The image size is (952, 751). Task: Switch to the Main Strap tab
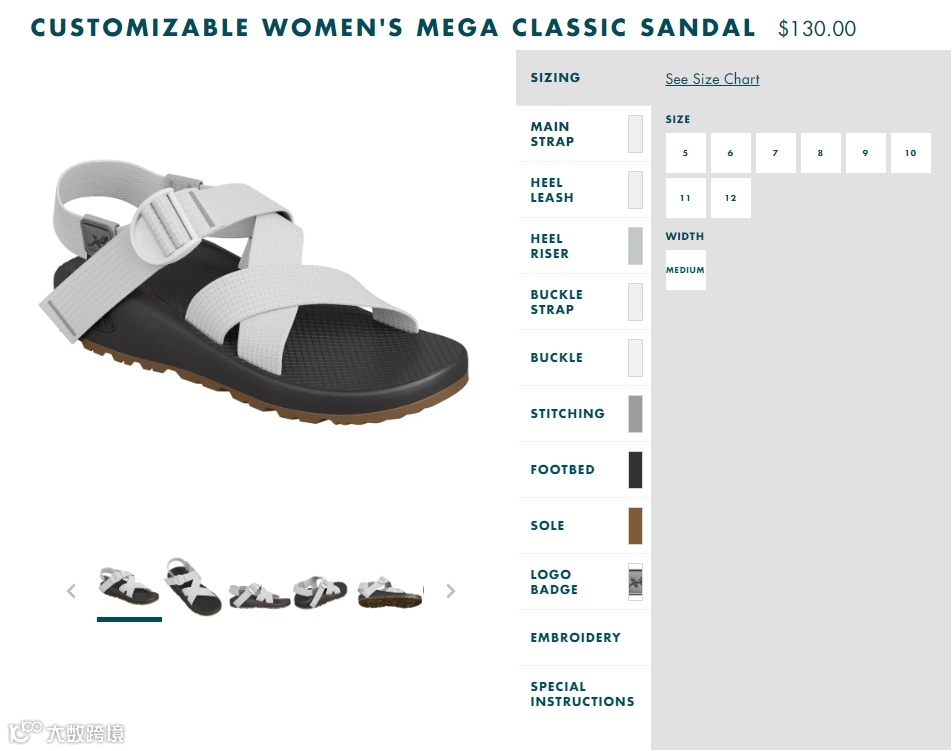point(583,134)
